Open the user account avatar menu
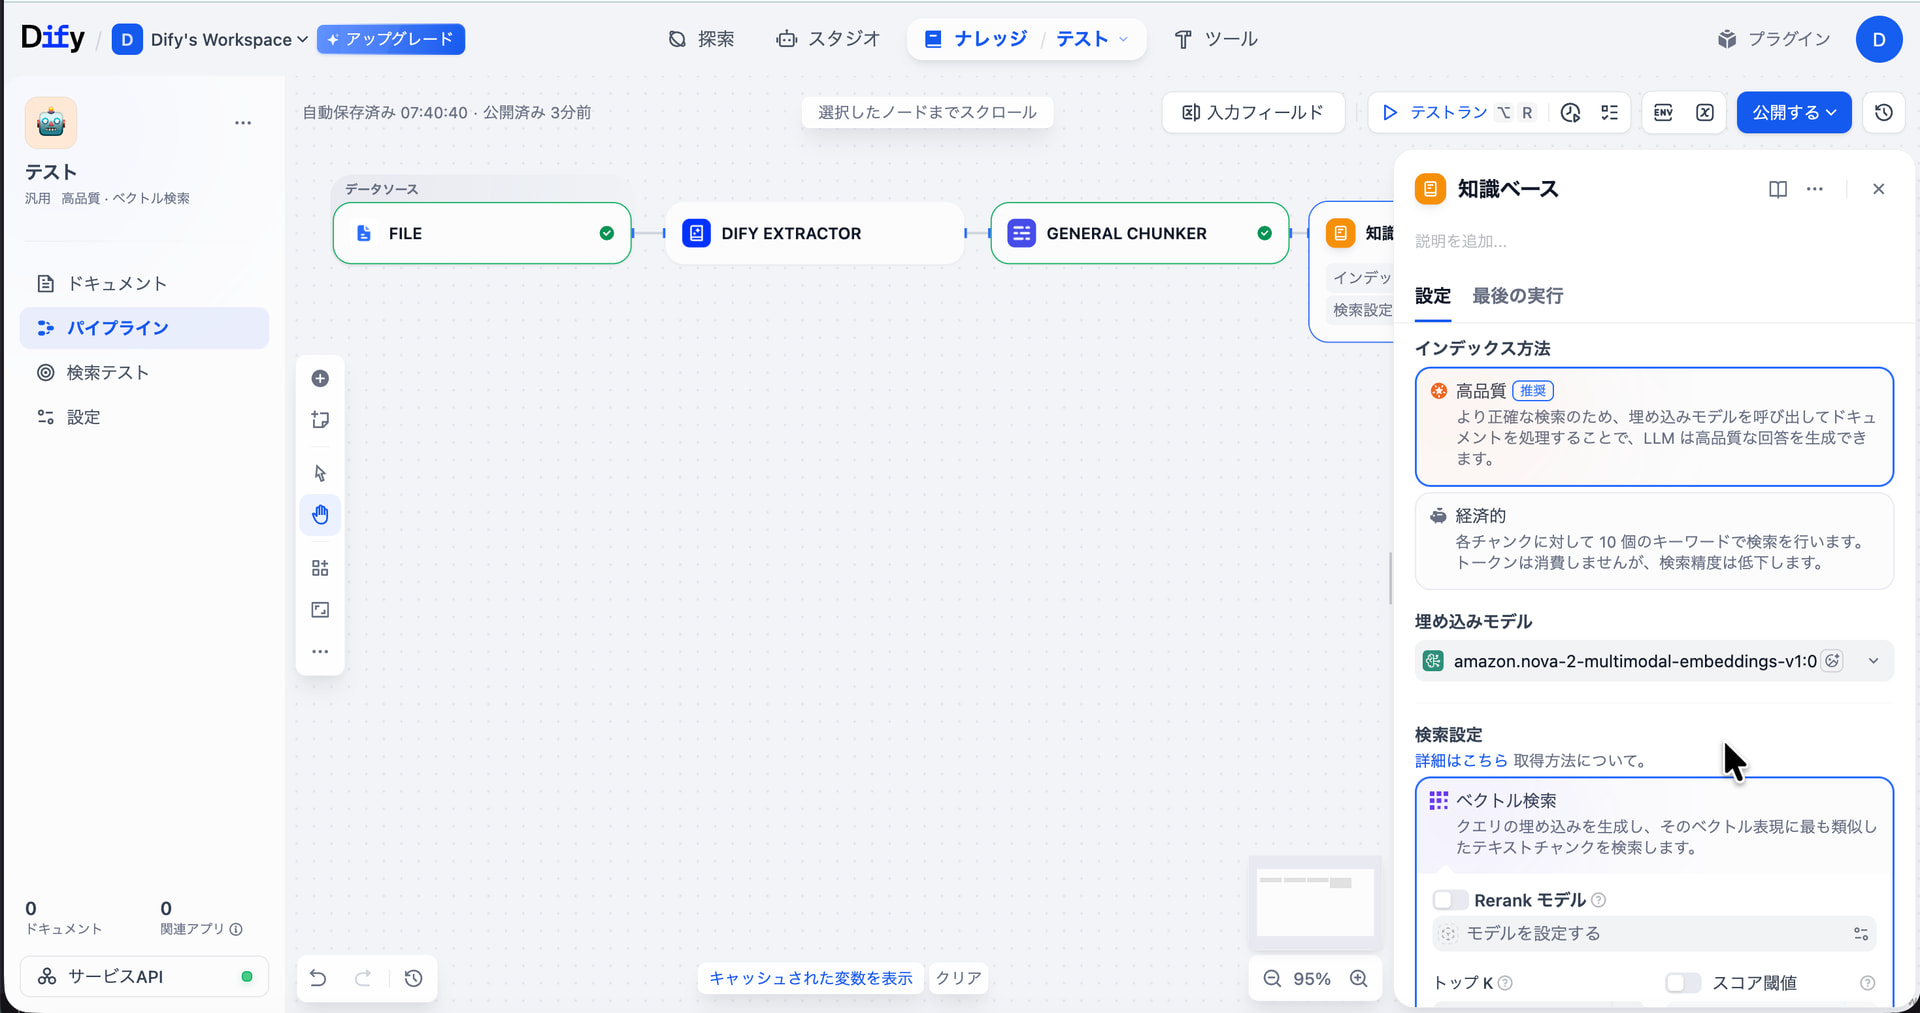The width and height of the screenshot is (1920, 1013). click(x=1879, y=39)
